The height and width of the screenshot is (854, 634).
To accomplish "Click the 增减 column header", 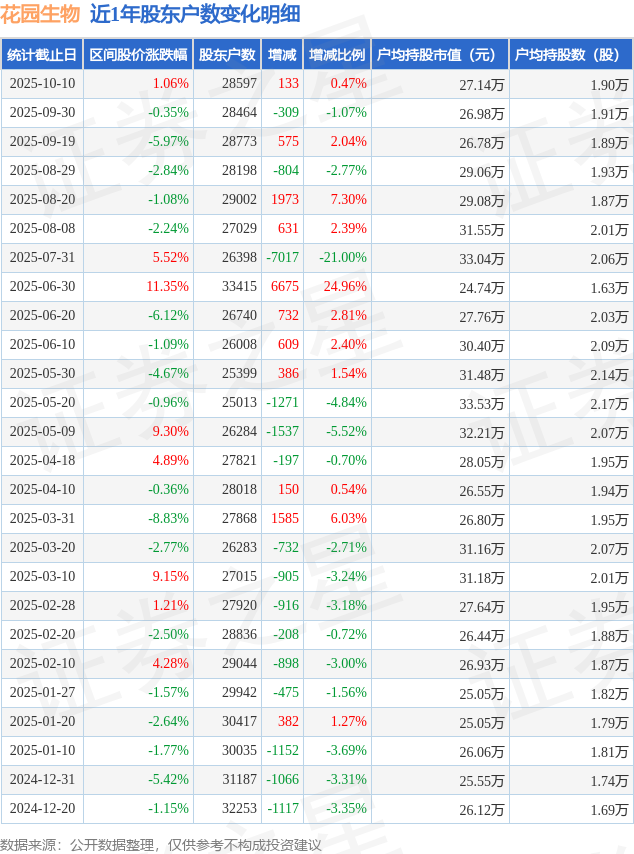I will 282,55.
